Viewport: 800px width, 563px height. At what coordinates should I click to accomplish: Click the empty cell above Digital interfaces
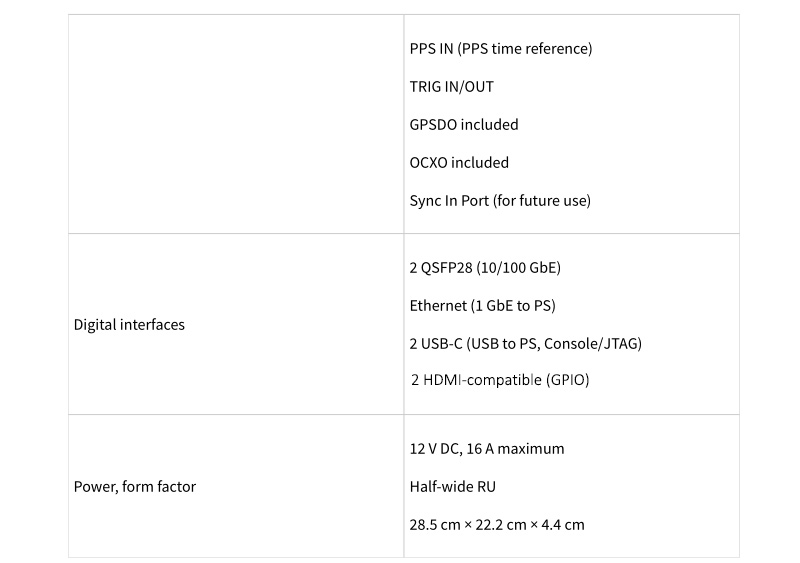point(236,124)
